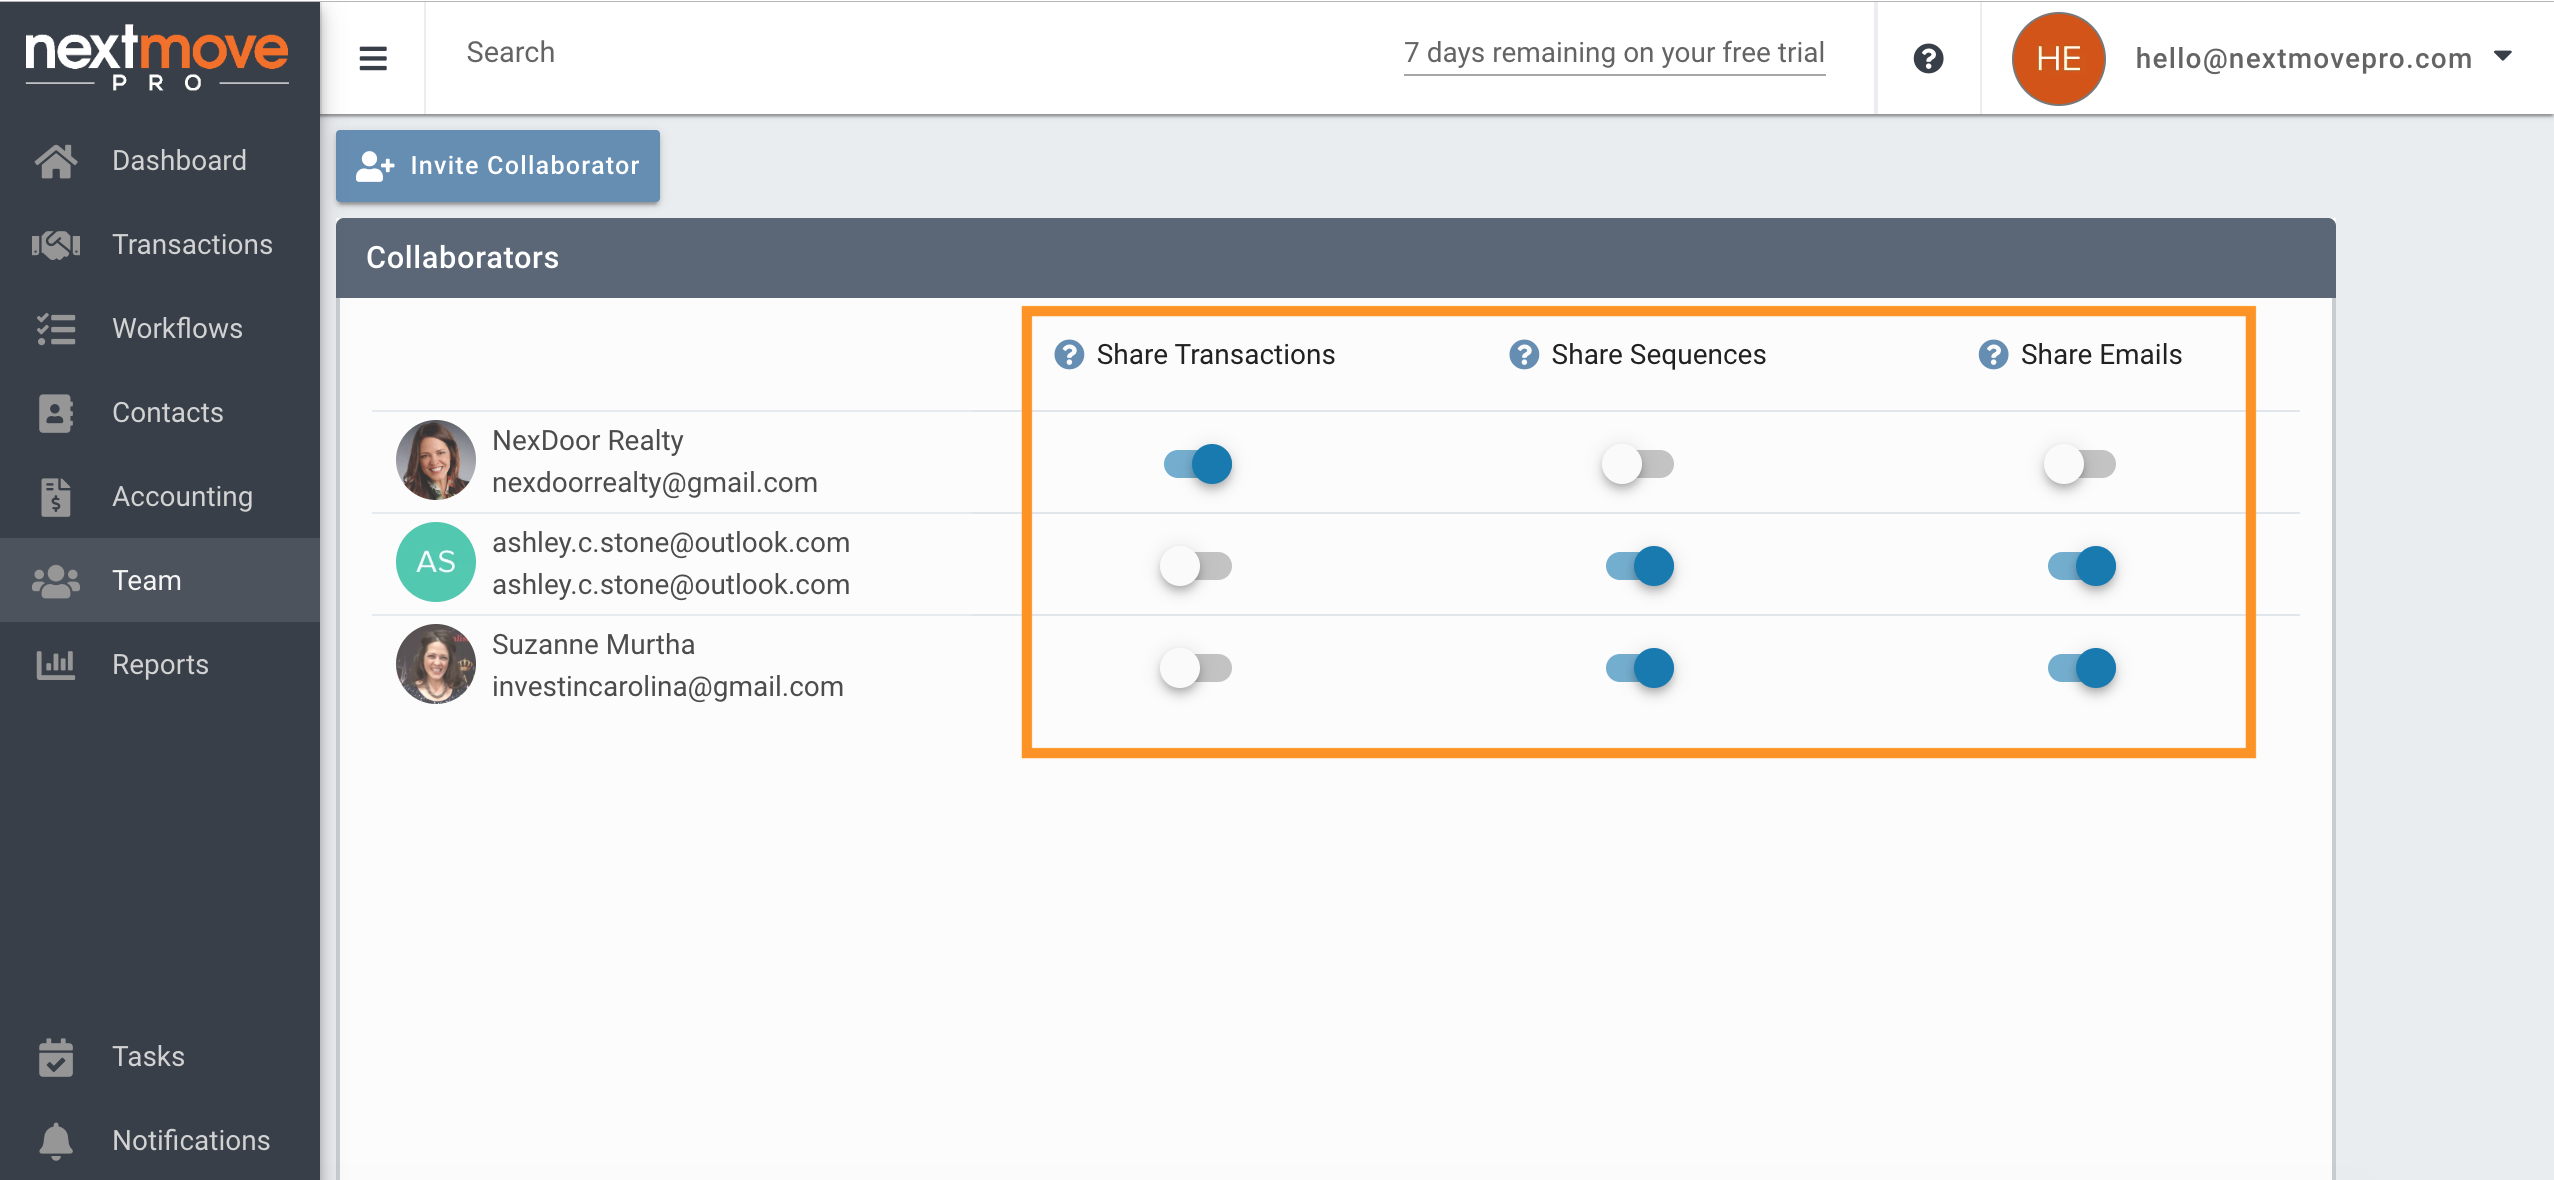The image size is (2554, 1180).
Task: Open hello@nextmovepro.com account menu
Action: pyautogui.click(x=2303, y=59)
